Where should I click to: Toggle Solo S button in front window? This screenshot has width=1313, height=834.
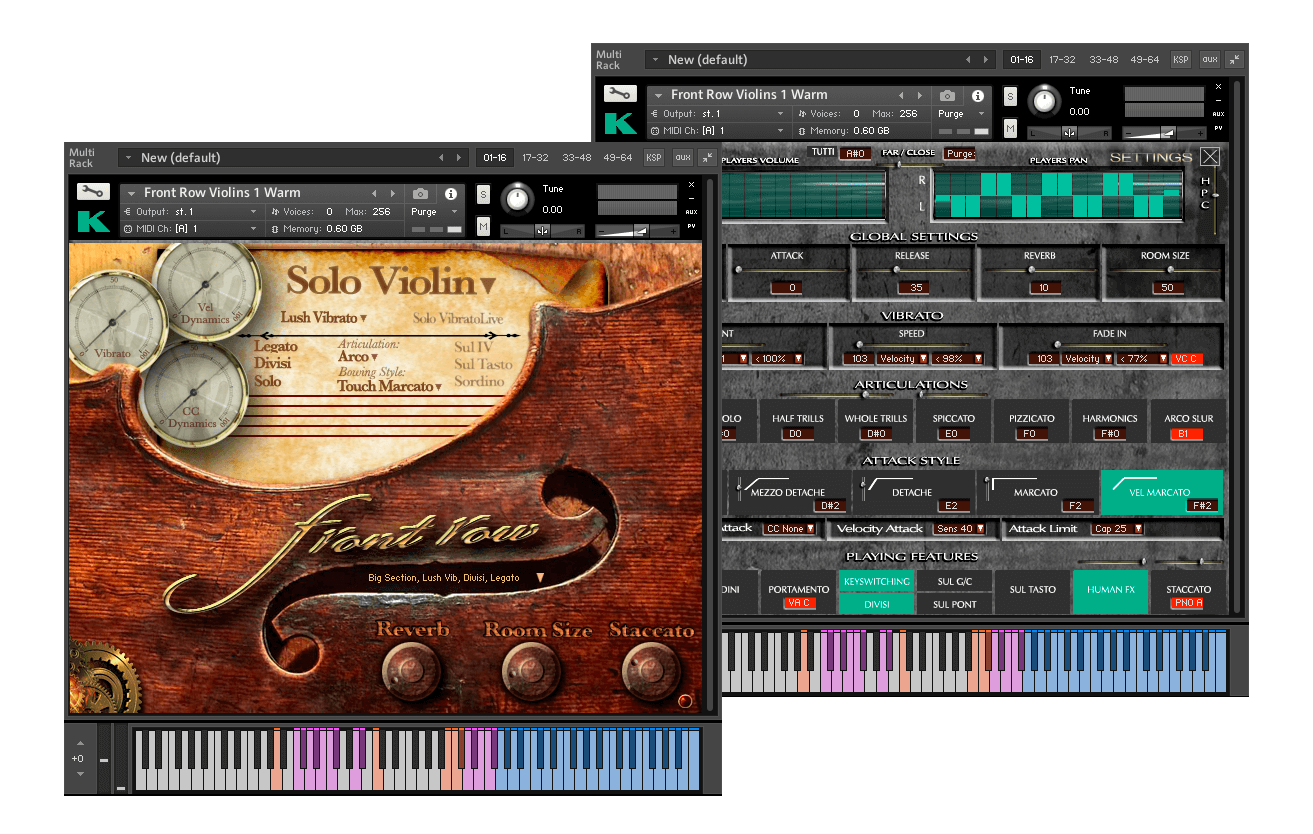[484, 194]
